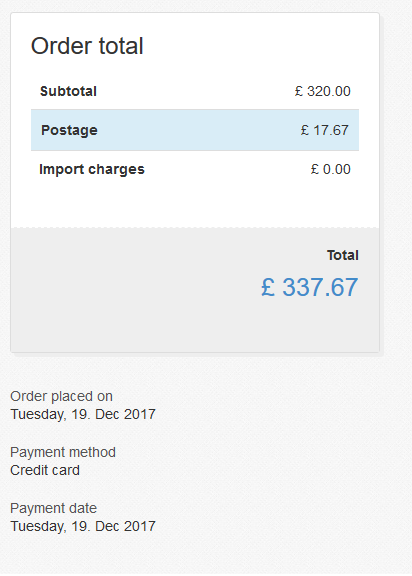Select the highlighted Postage row
Screen dimensions: 412x576
pyautogui.click(x=195, y=130)
